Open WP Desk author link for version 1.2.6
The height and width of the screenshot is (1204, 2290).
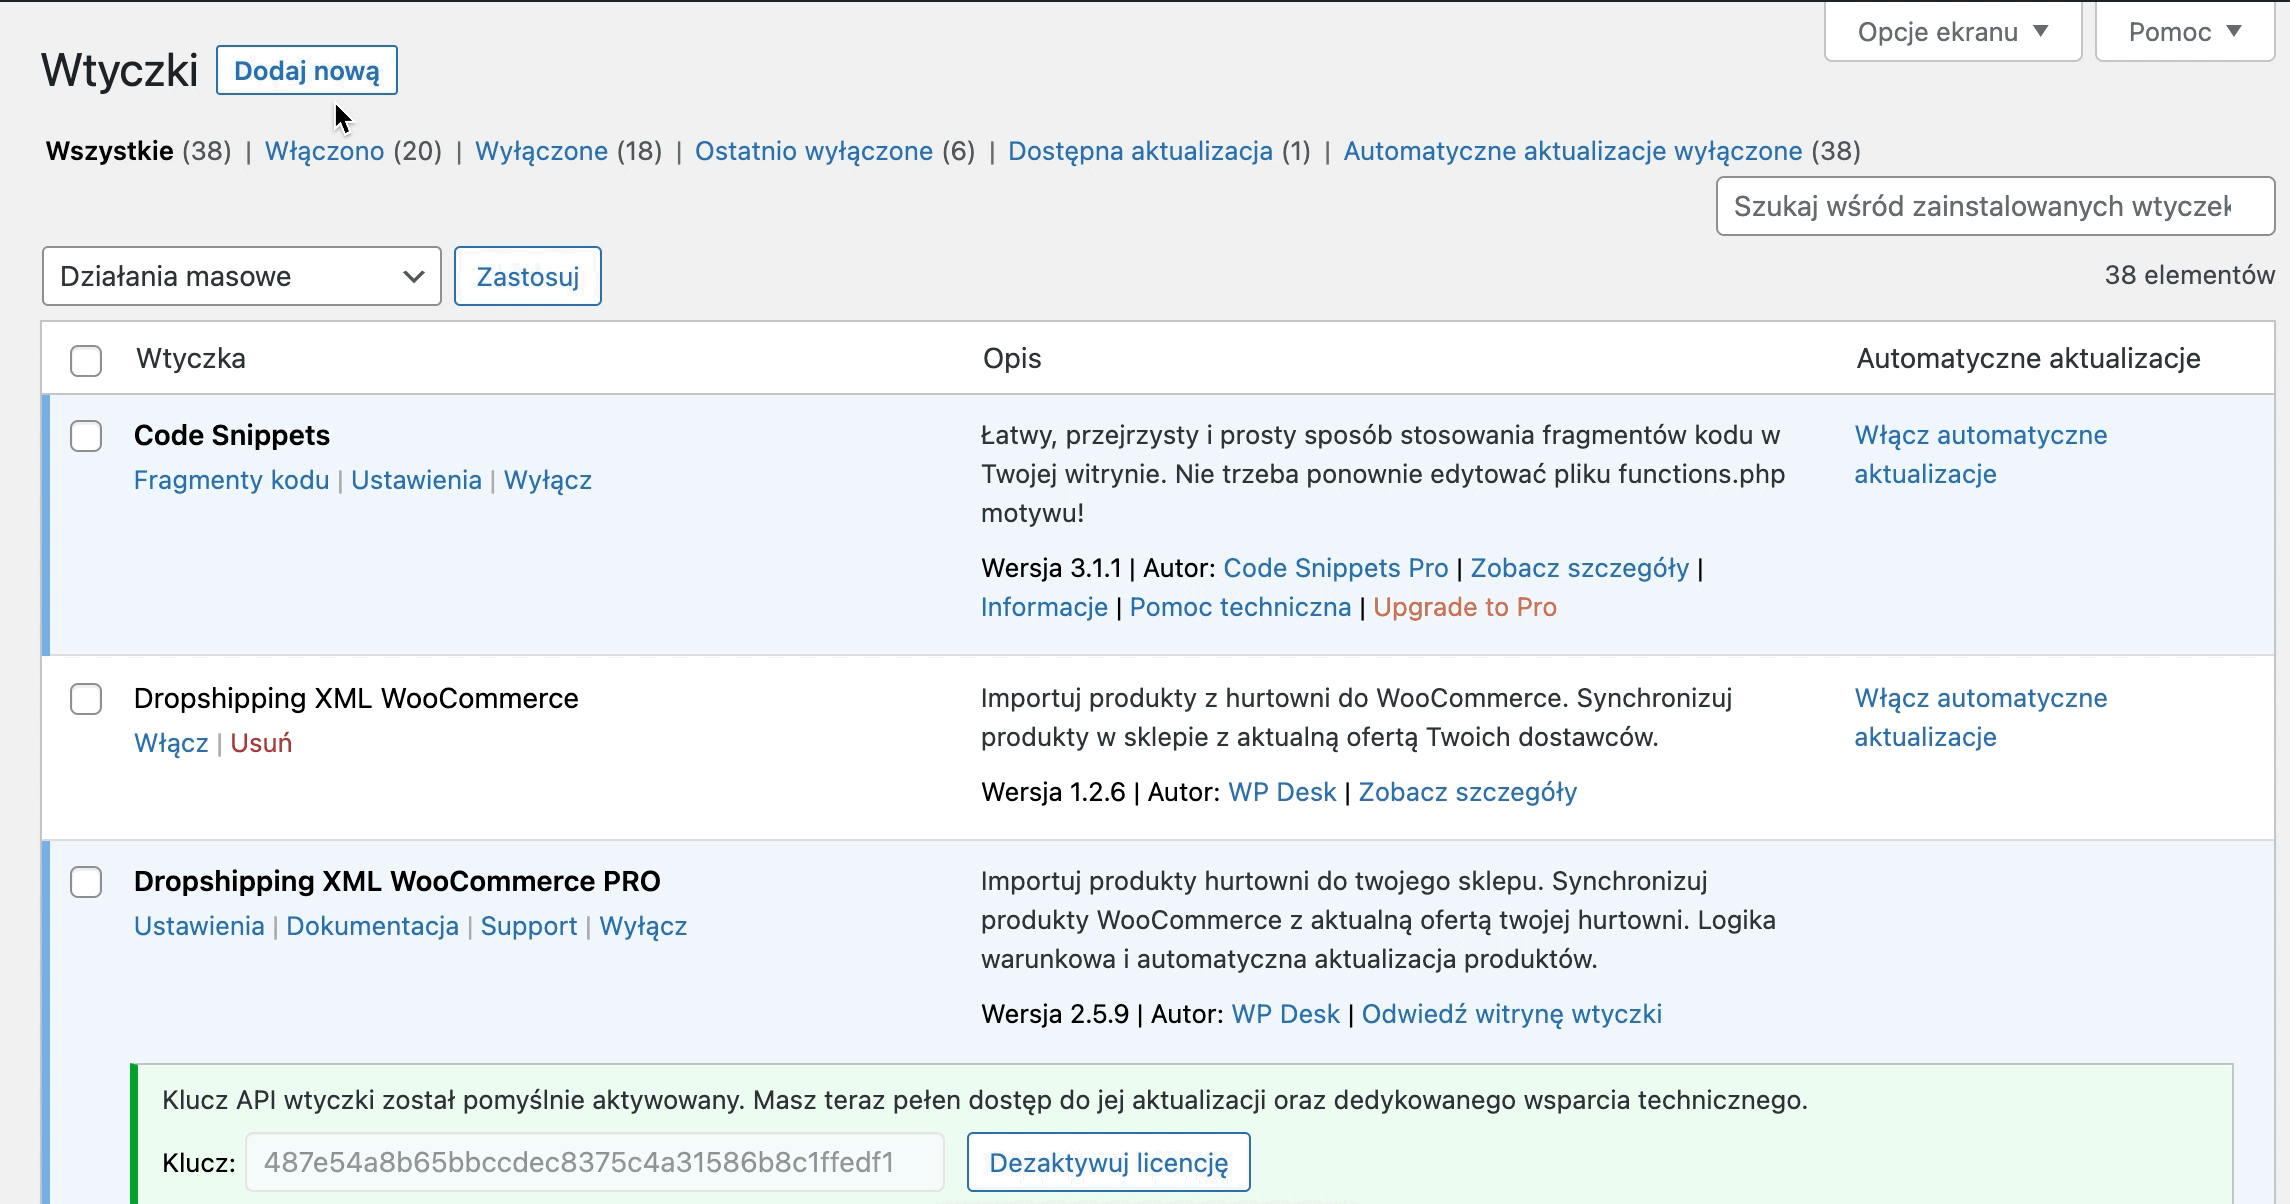tap(1282, 792)
